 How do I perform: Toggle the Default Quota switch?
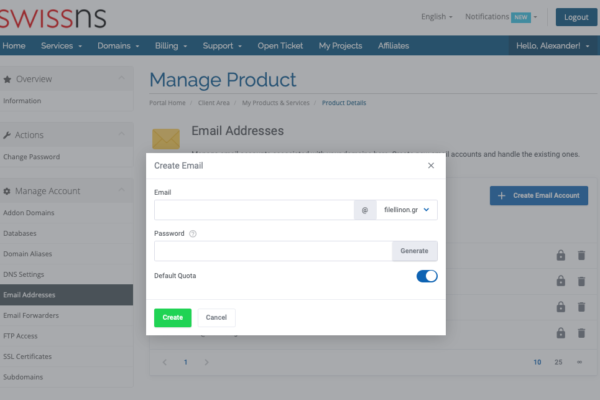tap(427, 276)
